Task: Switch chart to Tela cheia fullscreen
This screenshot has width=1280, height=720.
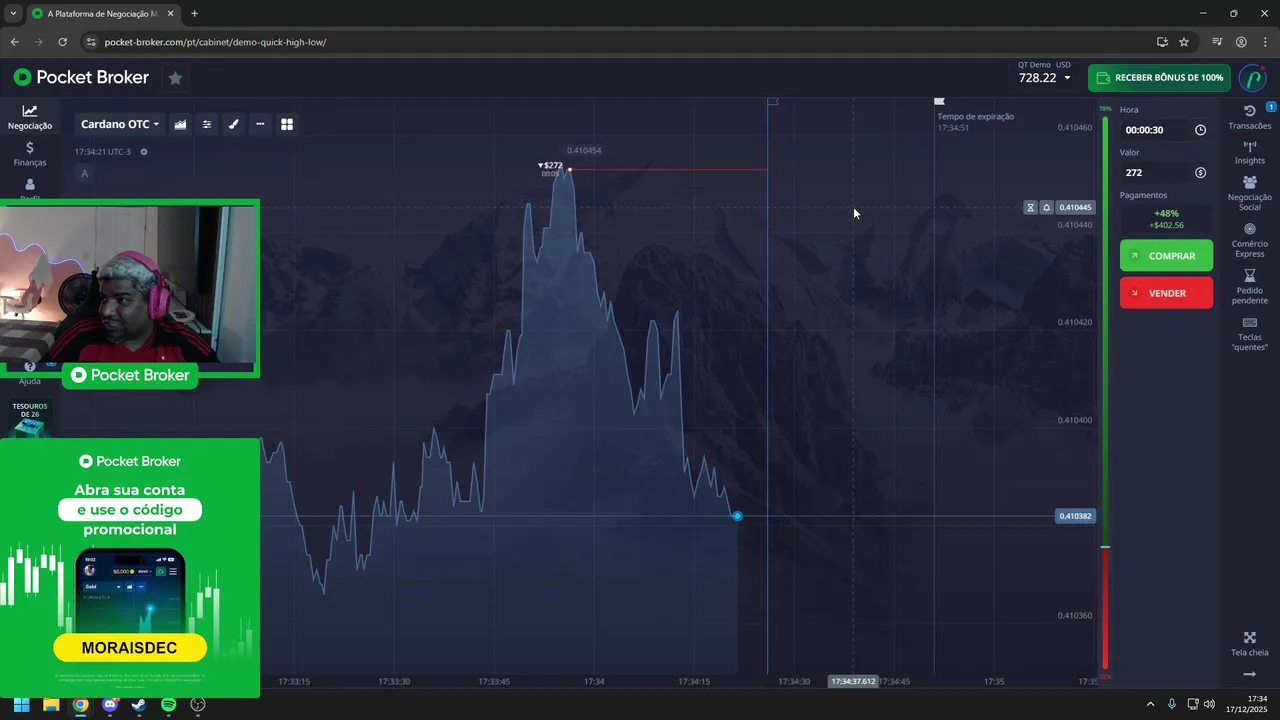Action: click(1249, 644)
